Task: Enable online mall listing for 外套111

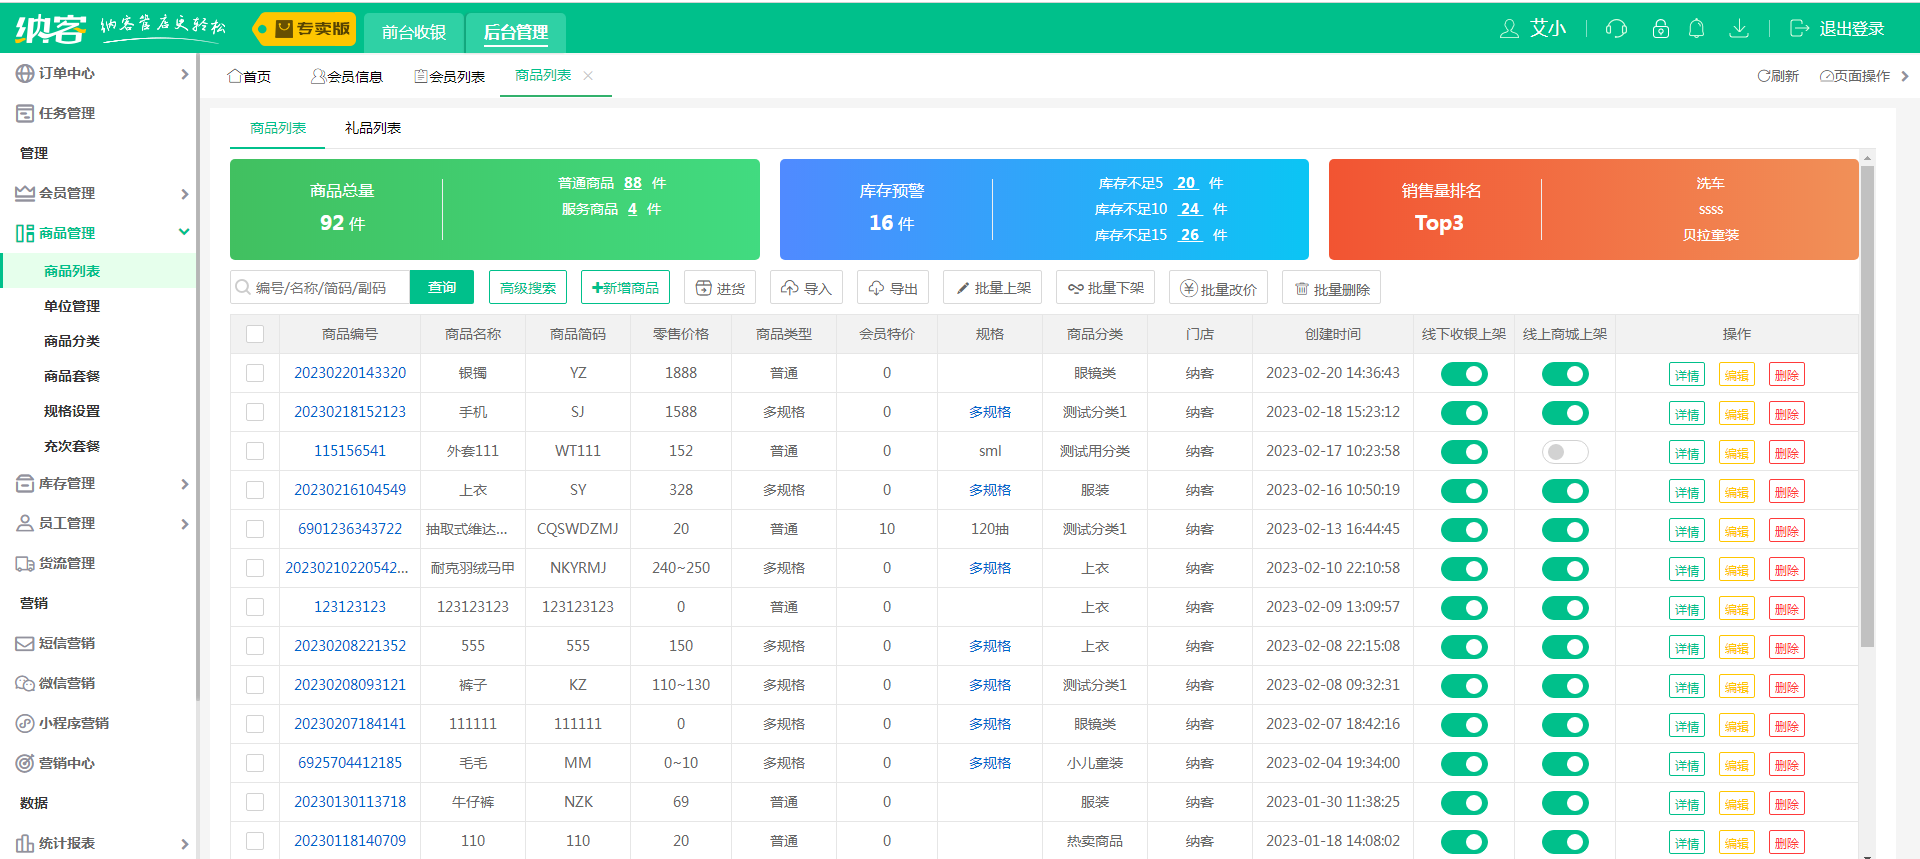Action: [x=1564, y=452]
